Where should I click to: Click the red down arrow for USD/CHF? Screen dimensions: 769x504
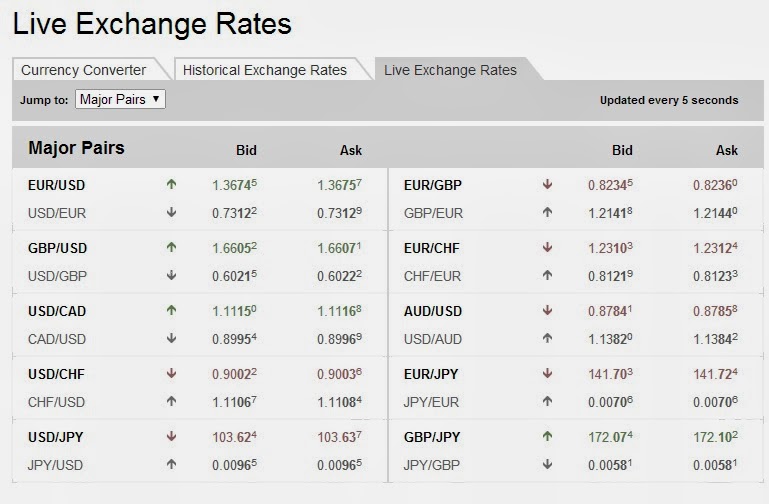coord(171,373)
